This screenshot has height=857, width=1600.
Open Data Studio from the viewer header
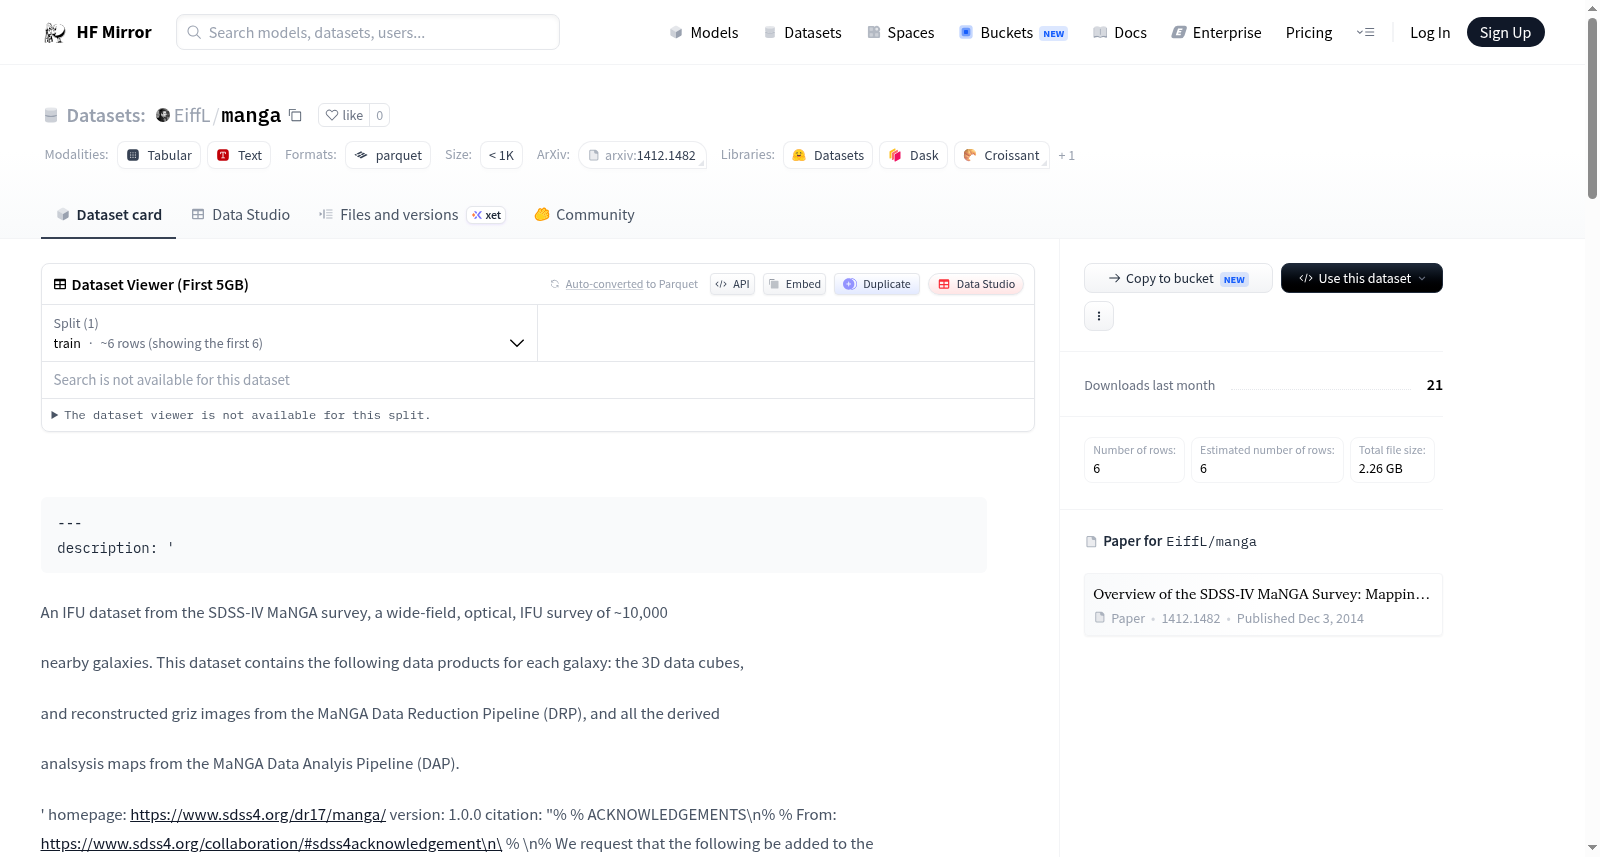(976, 284)
